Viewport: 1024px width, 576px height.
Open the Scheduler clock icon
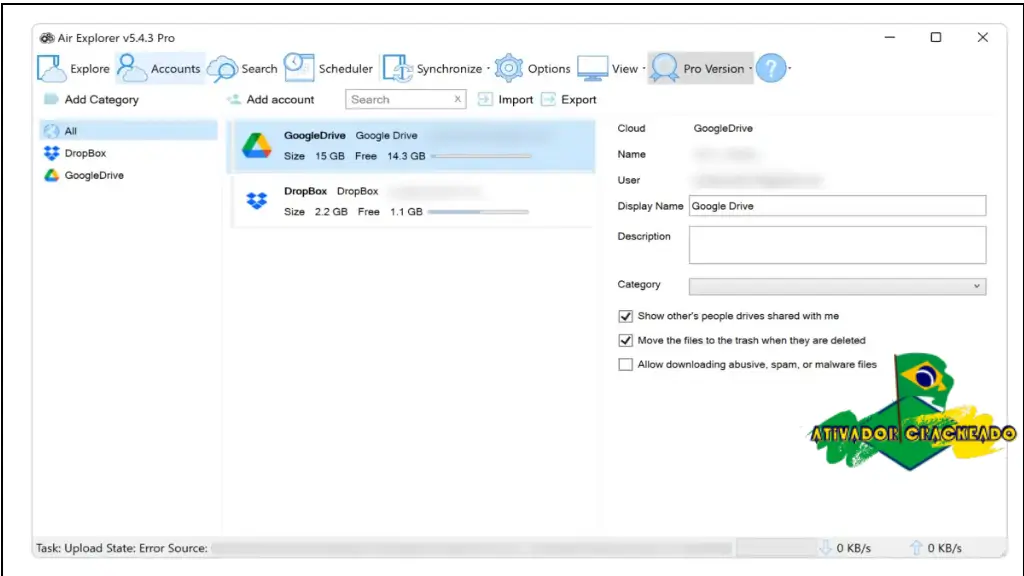click(x=299, y=68)
